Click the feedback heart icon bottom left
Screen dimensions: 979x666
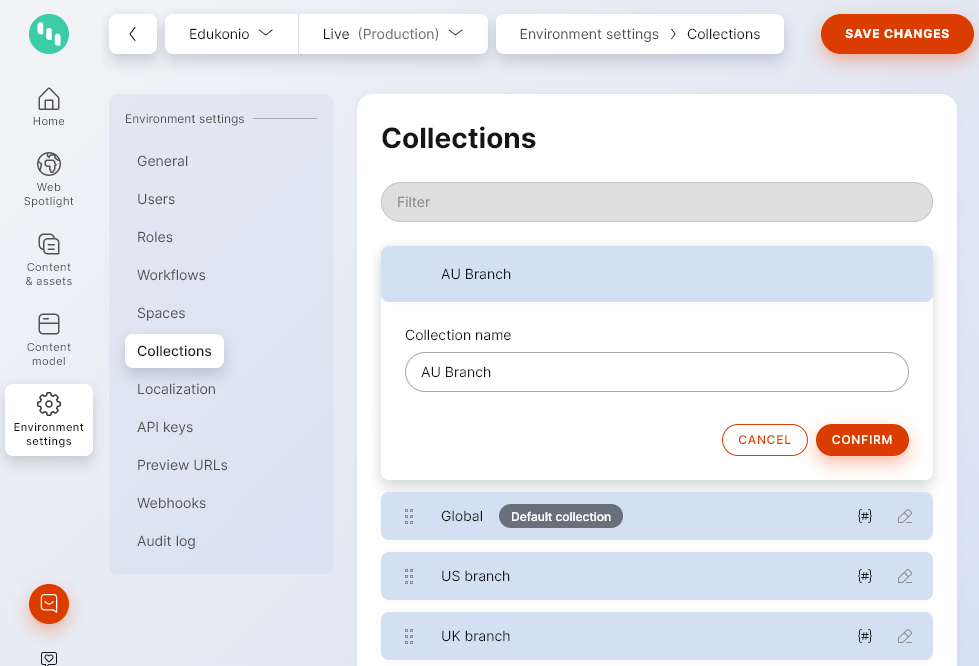tap(48, 658)
